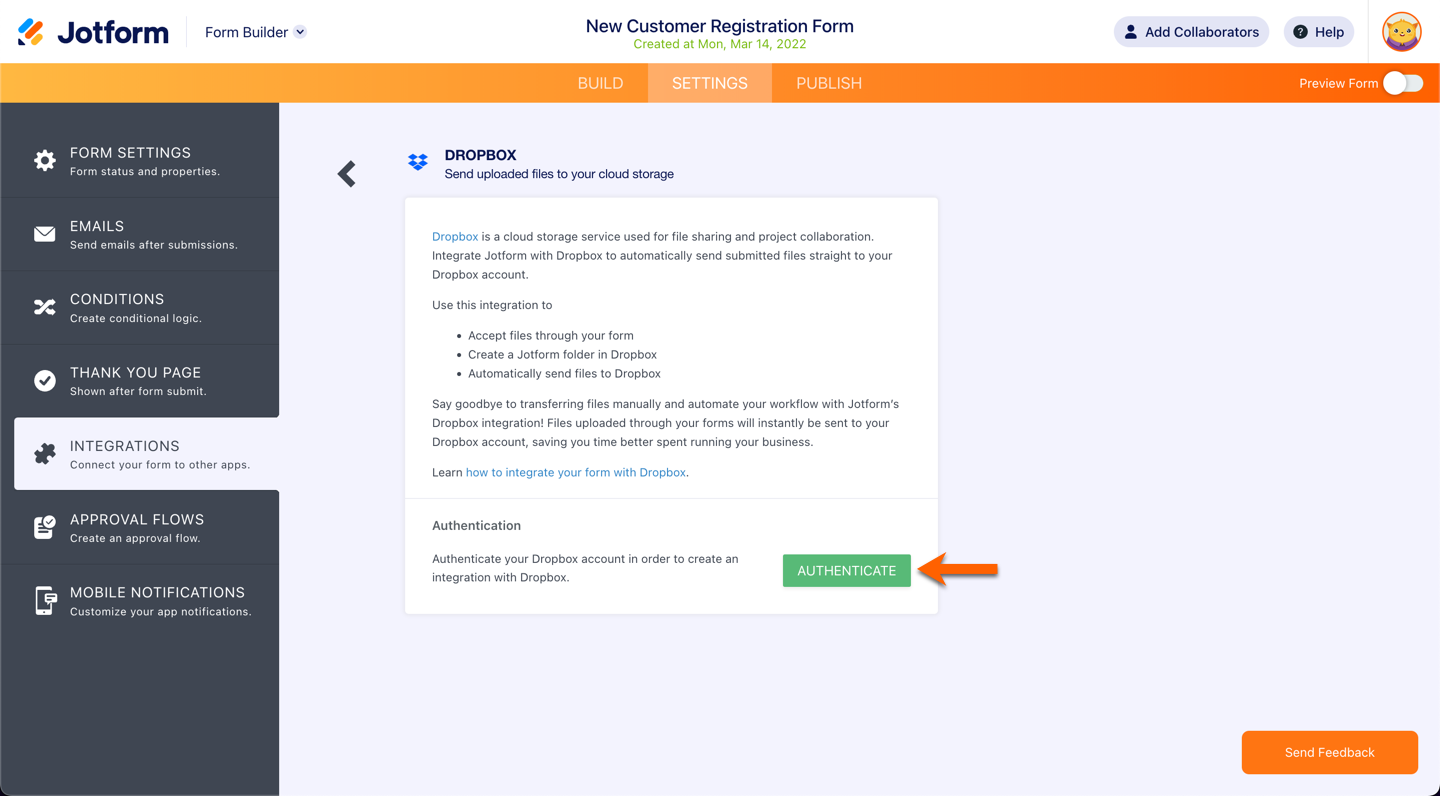Switch to the PUBLISH tab

tap(829, 83)
